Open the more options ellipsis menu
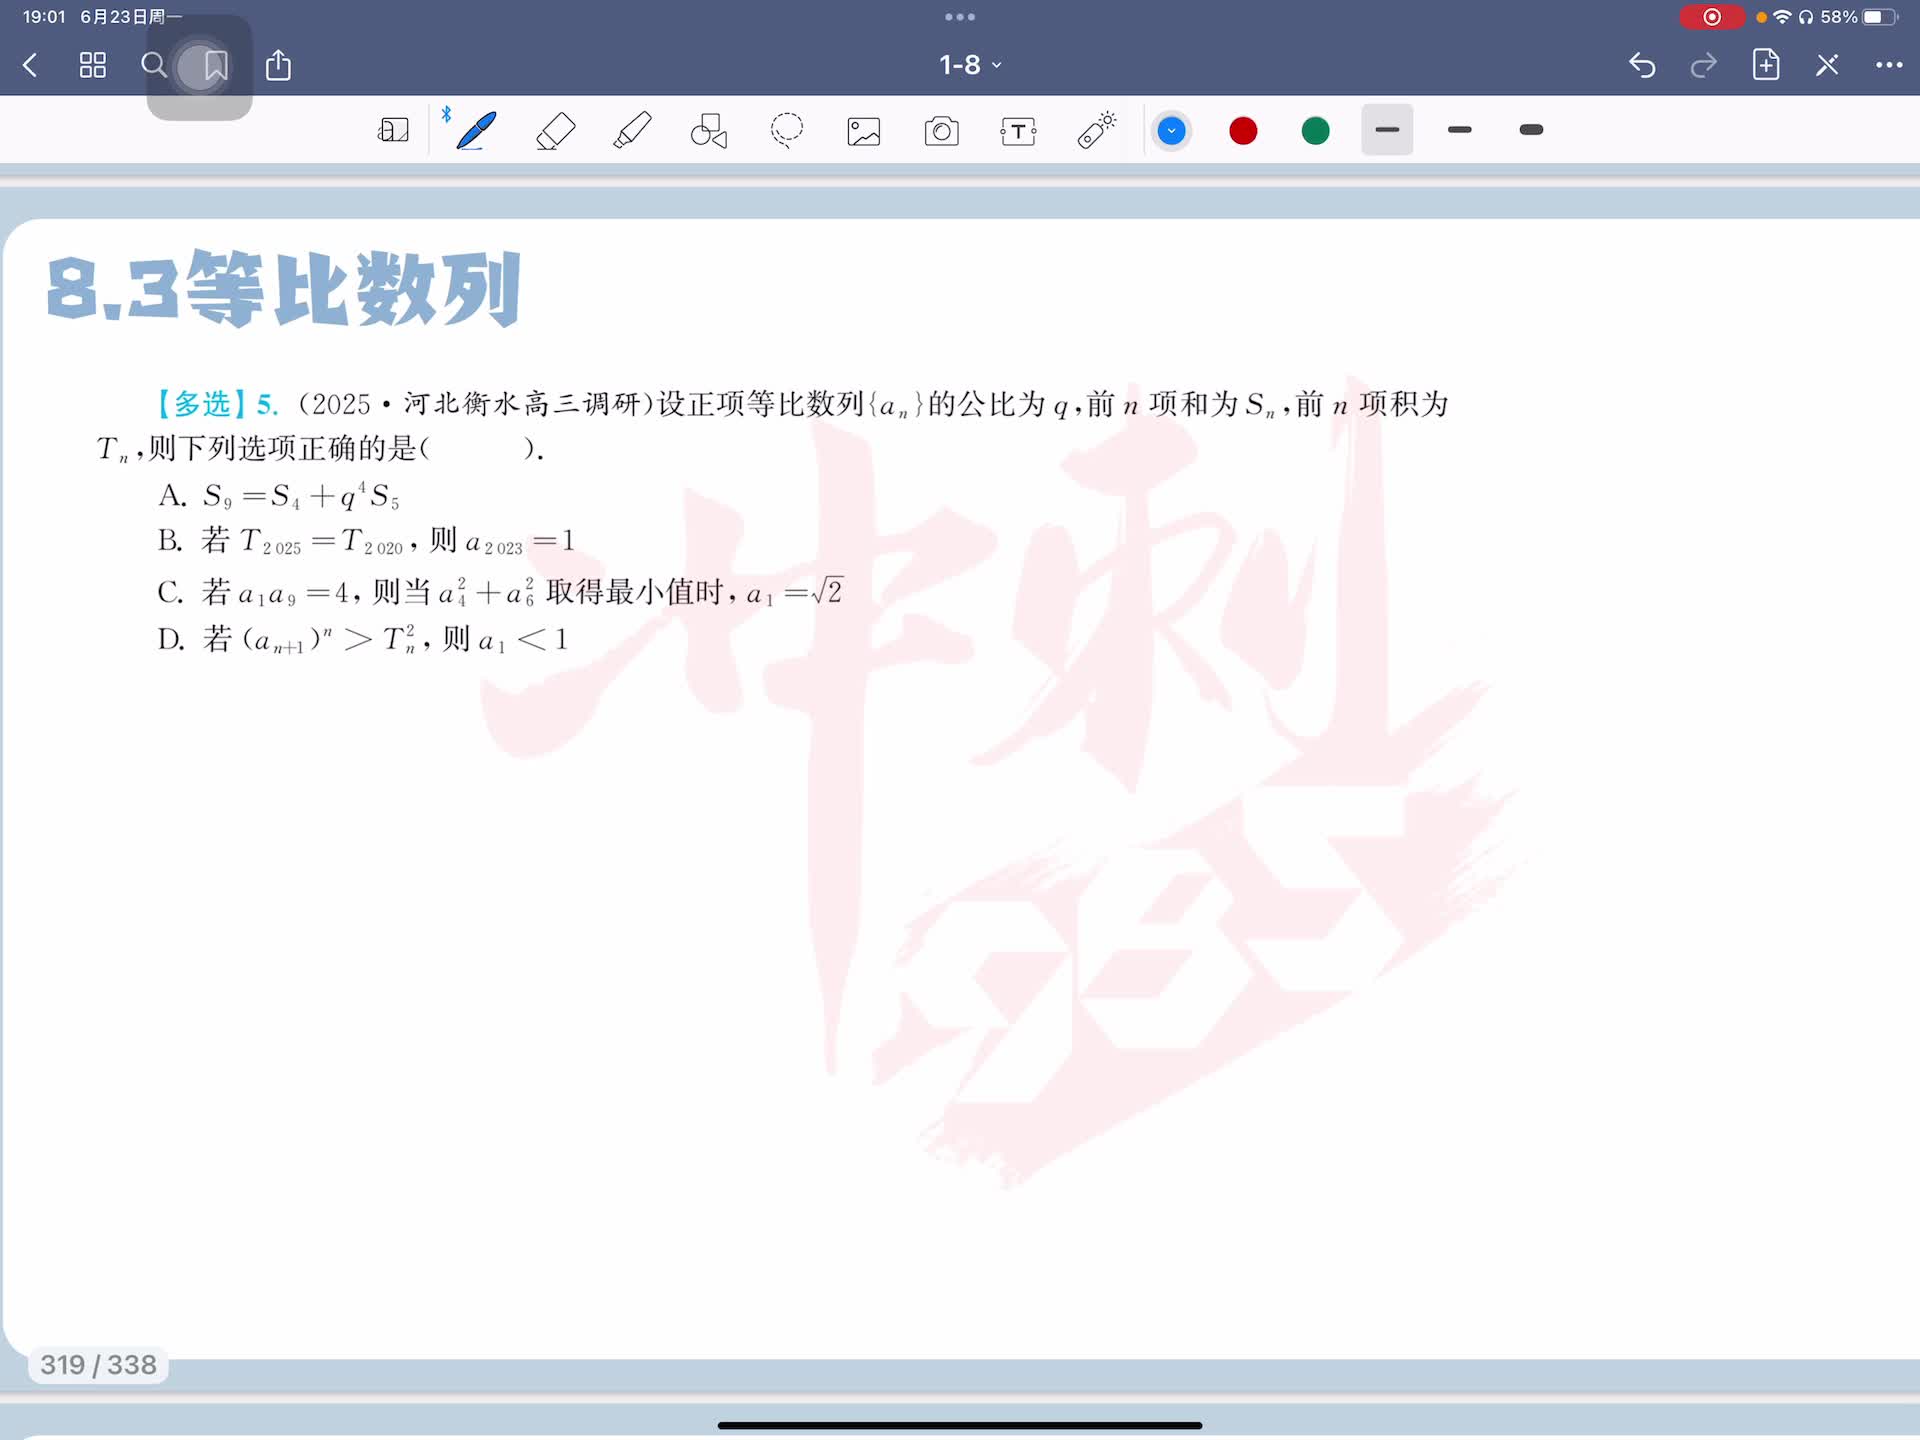This screenshot has height=1440, width=1920. click(1888, 66)
